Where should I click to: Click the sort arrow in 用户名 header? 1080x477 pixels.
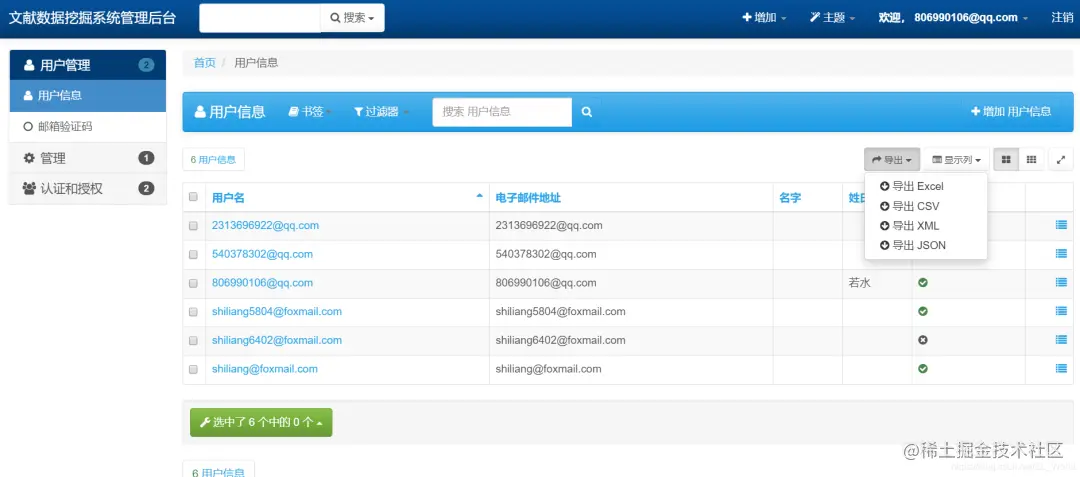tap(479, 196)
